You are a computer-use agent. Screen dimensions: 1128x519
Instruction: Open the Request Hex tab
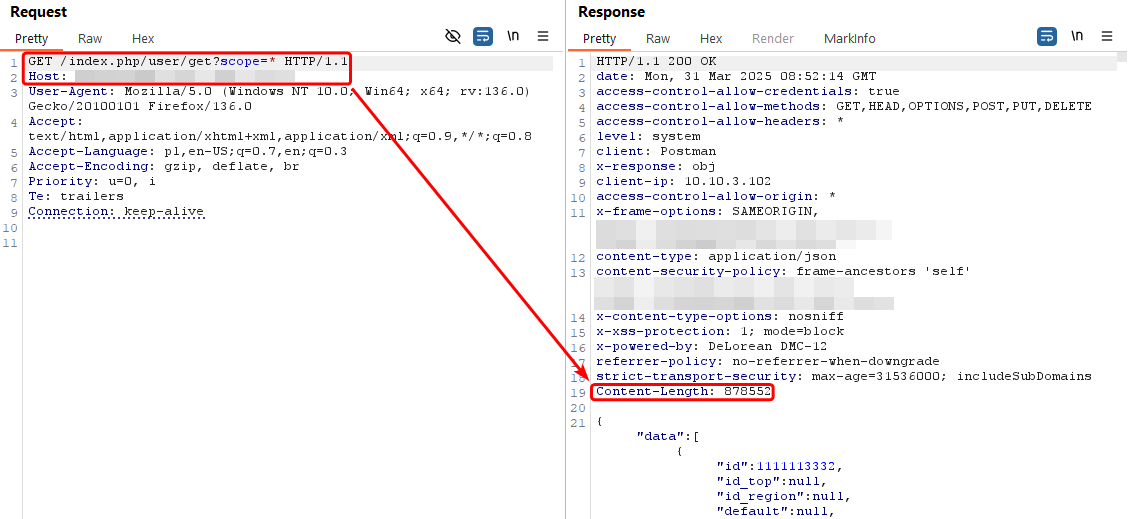pos(142,39)
